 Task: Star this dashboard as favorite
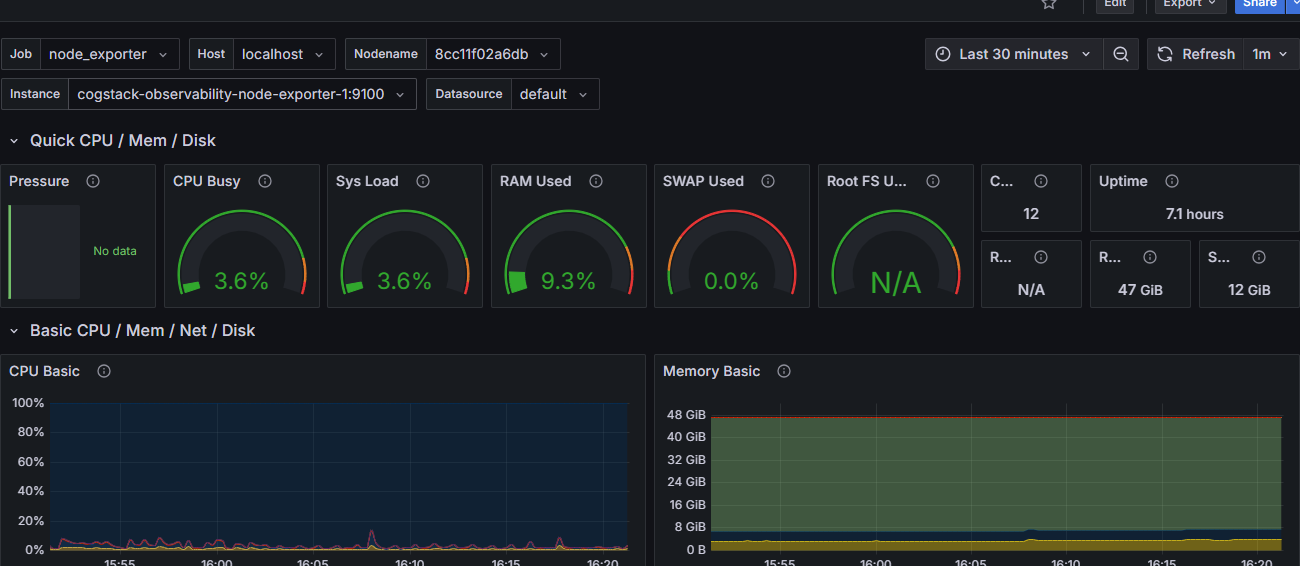coord(1049,4)
